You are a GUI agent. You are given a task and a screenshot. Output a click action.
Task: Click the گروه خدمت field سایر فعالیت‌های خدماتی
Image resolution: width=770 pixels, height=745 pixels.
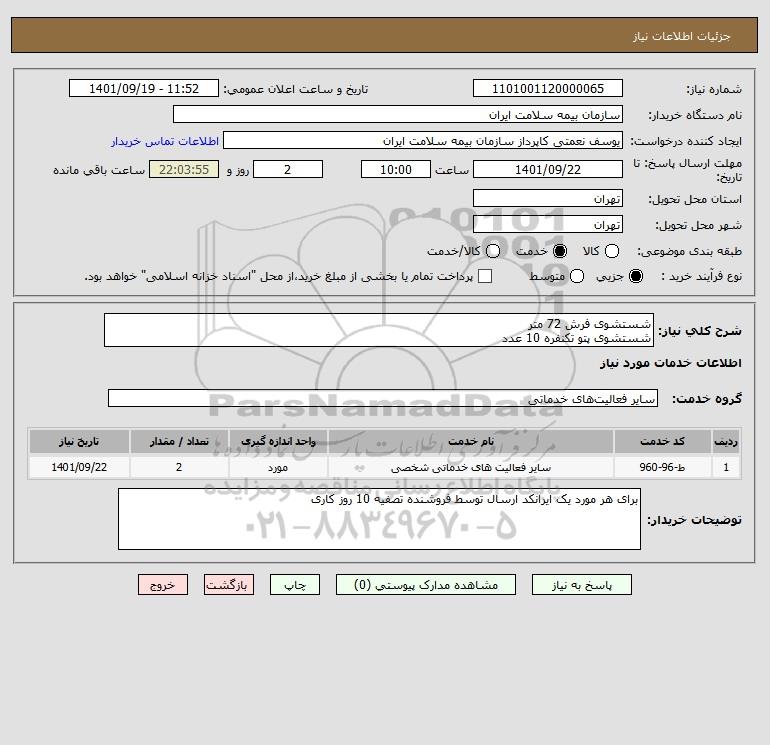coord(383,399)
